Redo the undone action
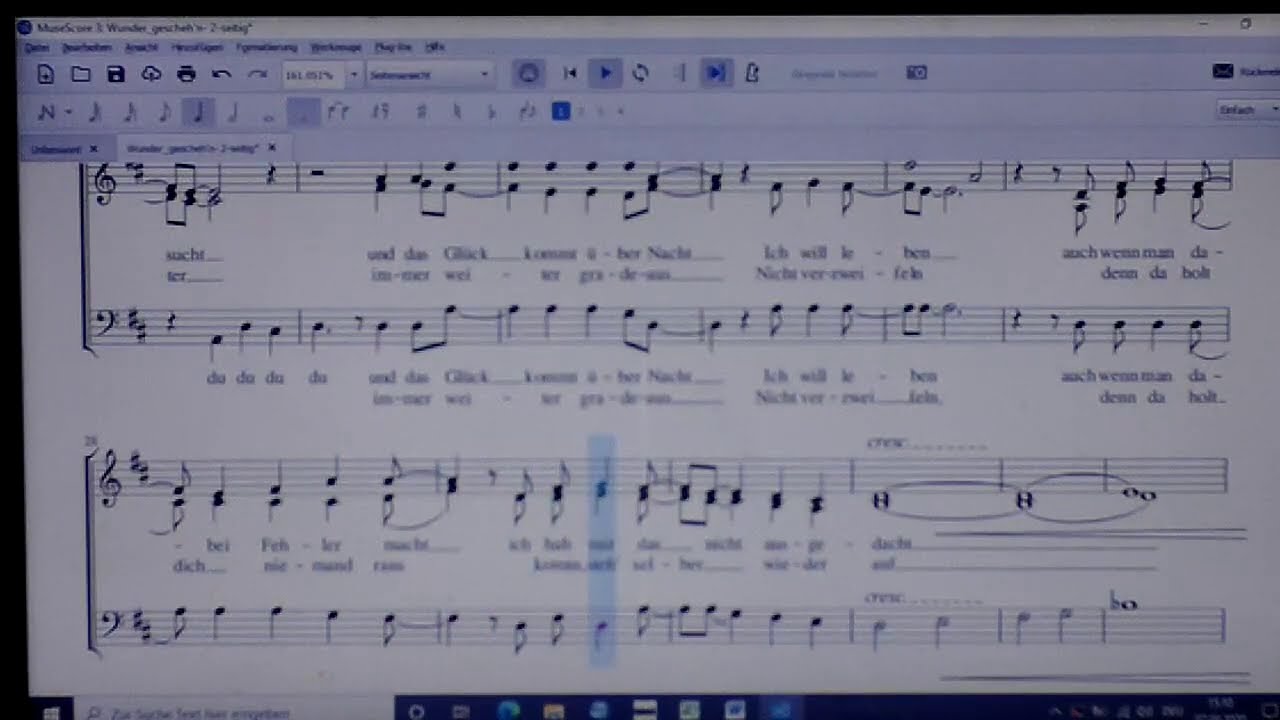This screenshot has height=720, width=1280. click(x=257, y=74)
